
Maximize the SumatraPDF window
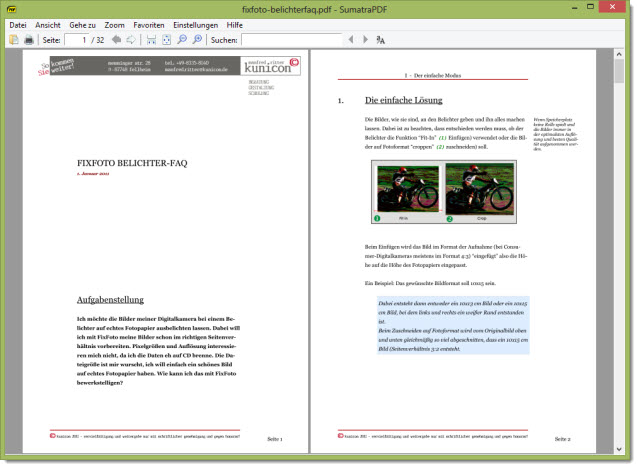pos(590,7)
